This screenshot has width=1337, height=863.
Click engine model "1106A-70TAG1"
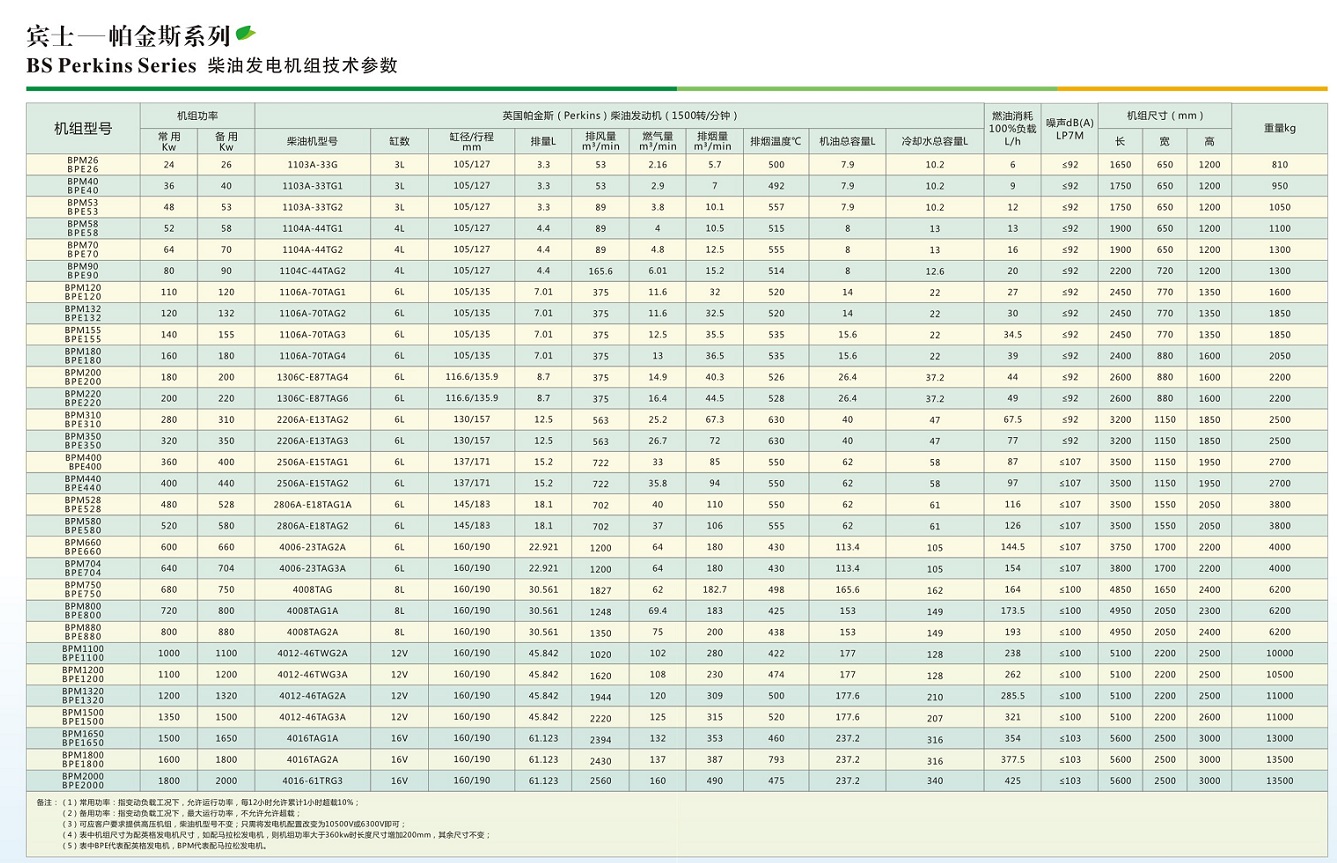(x=312, y=292)
